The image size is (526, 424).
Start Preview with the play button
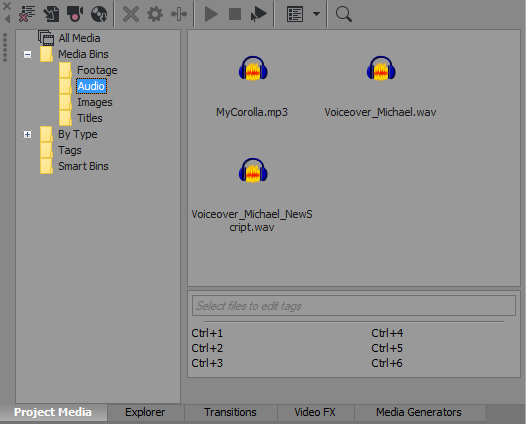pyautogui.click(x=211, y=14)
